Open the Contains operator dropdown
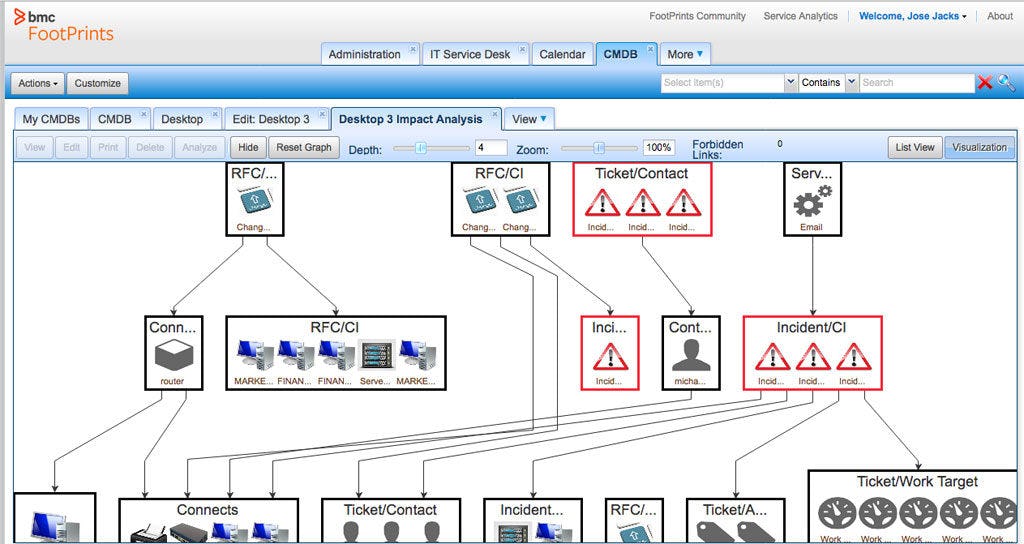This screenshot has width=1024, height=544. point(852,82)
